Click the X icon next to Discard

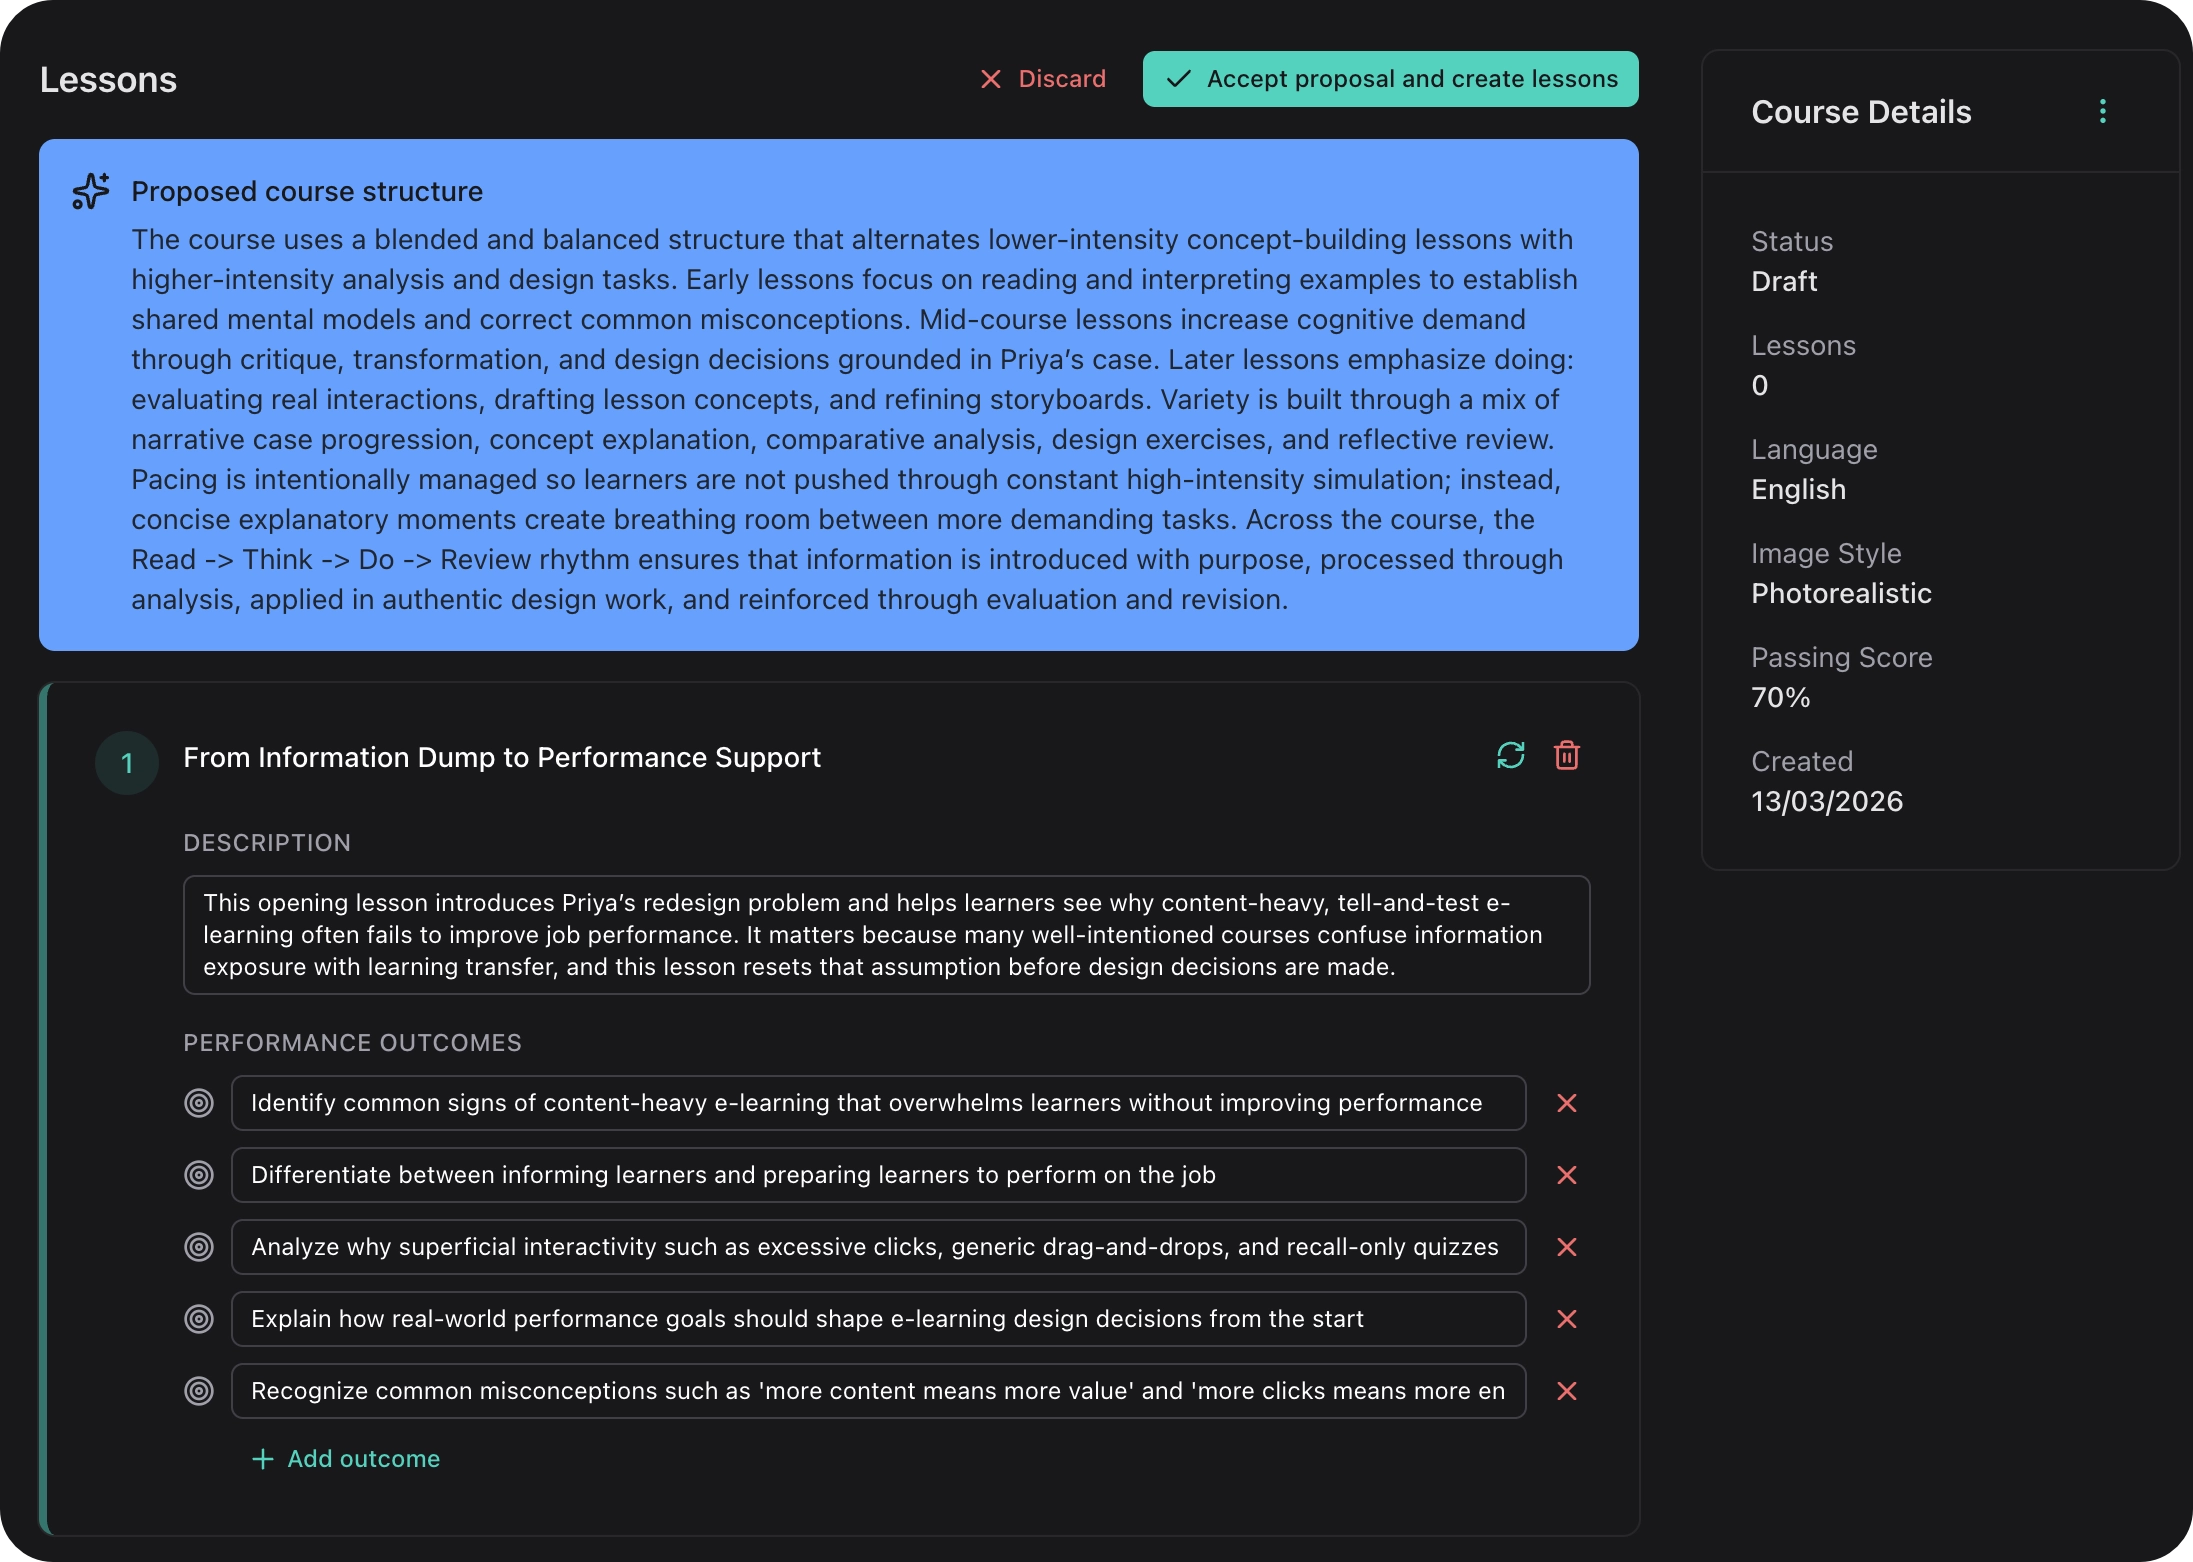pyautogui.click(x=991, y=79)
